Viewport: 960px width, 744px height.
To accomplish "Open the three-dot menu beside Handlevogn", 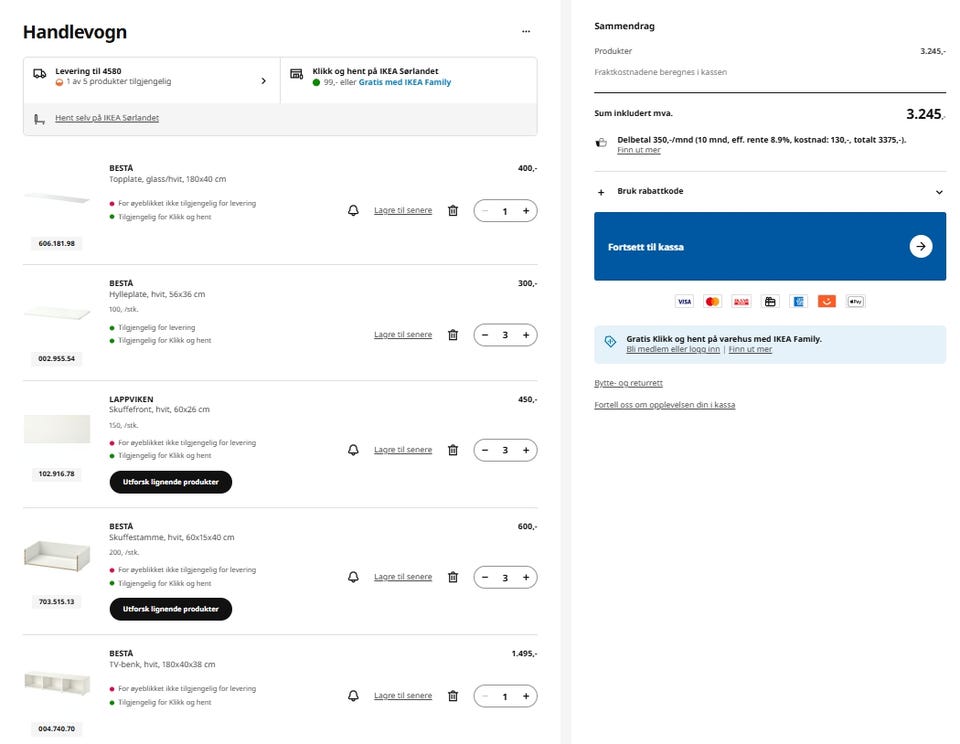I will (x=526, y=31).
